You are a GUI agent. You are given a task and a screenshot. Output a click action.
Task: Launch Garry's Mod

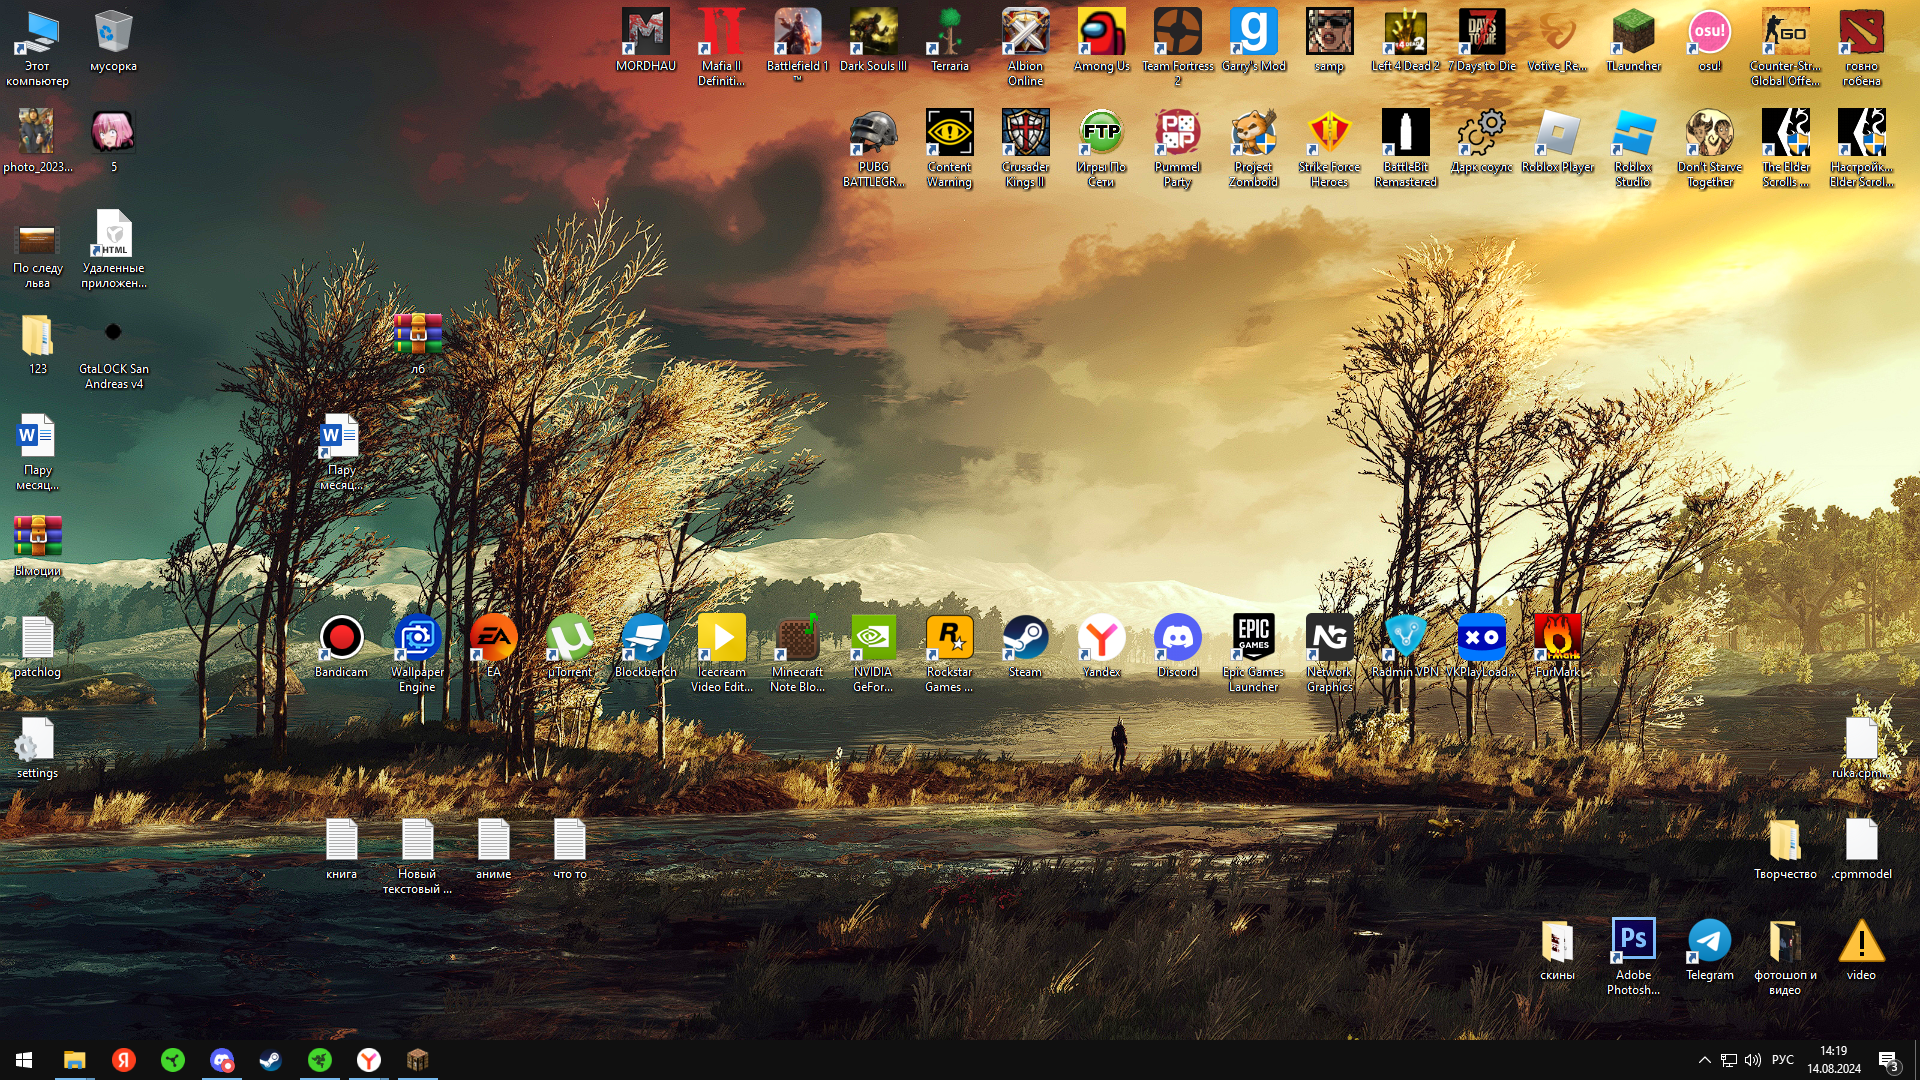1253,41
